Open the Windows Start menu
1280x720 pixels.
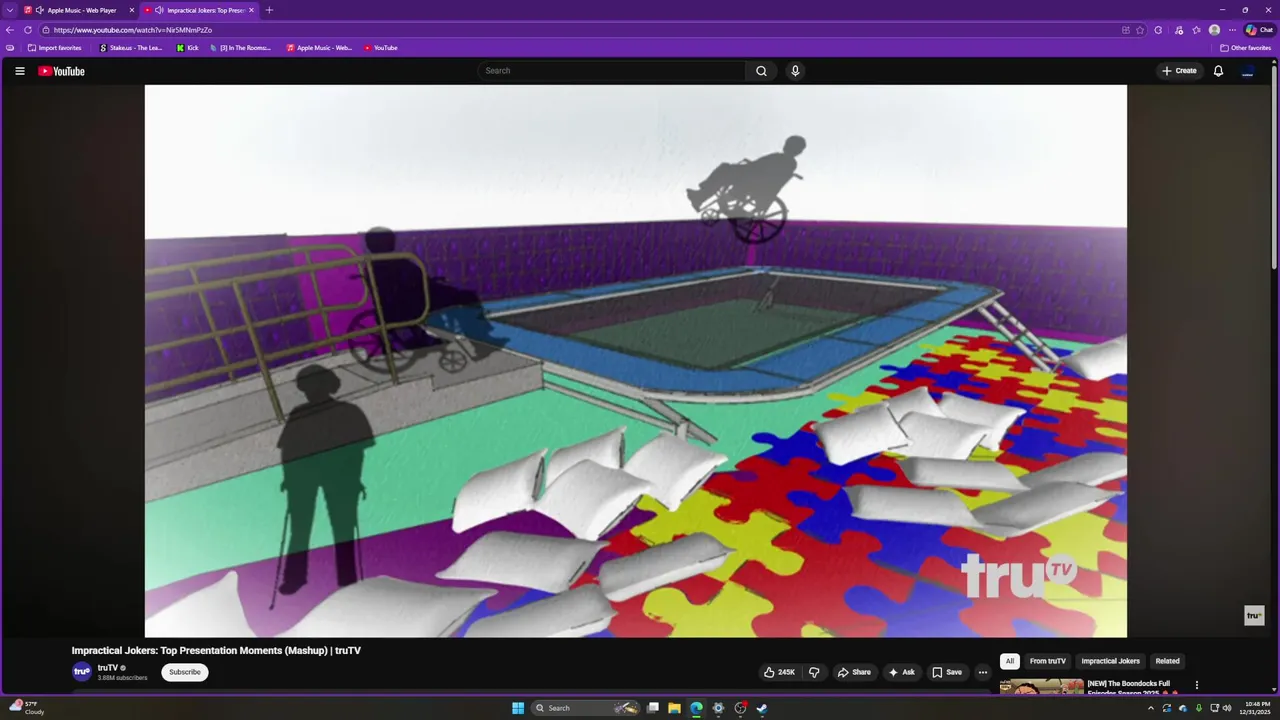[518, 708]
